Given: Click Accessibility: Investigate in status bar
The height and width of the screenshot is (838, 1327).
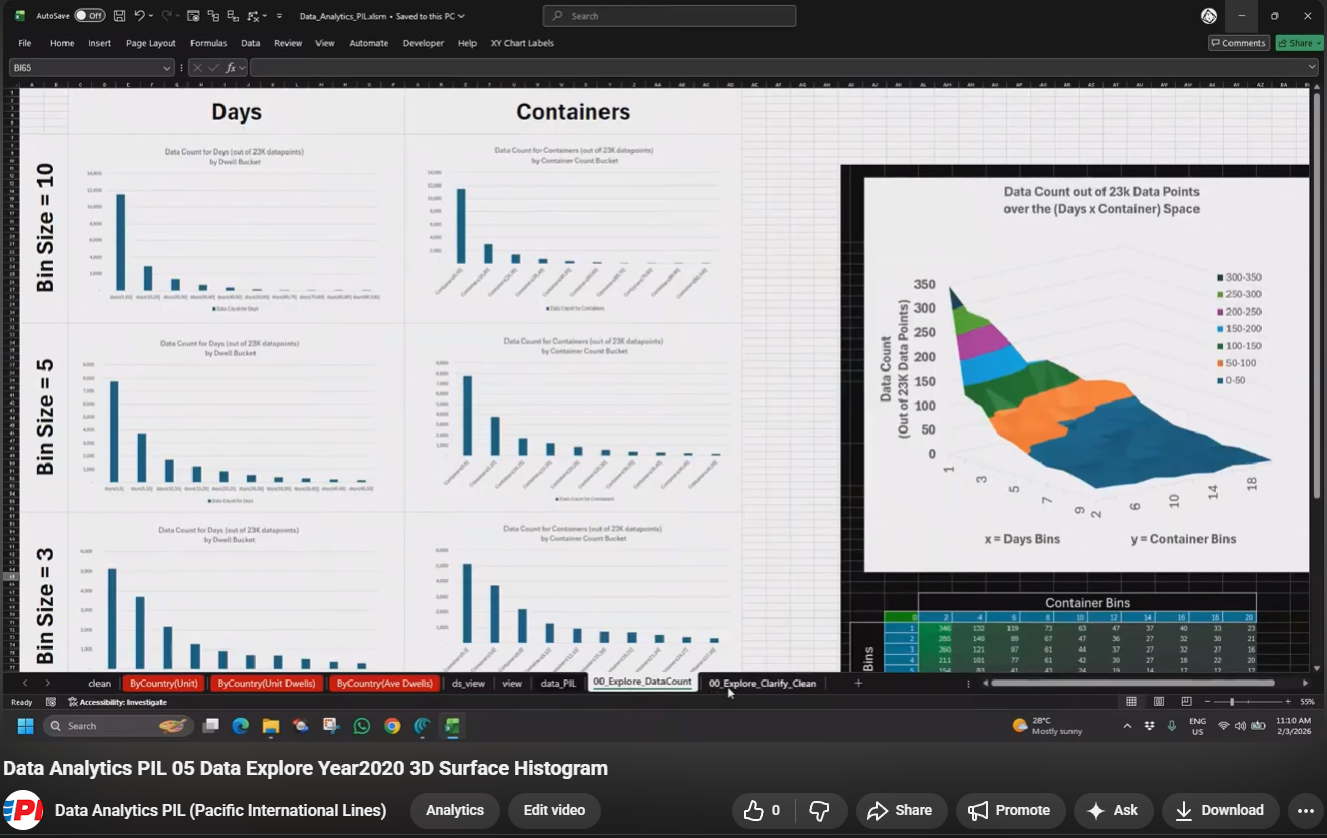Looking at the screenshot, I should coord(117,702).
